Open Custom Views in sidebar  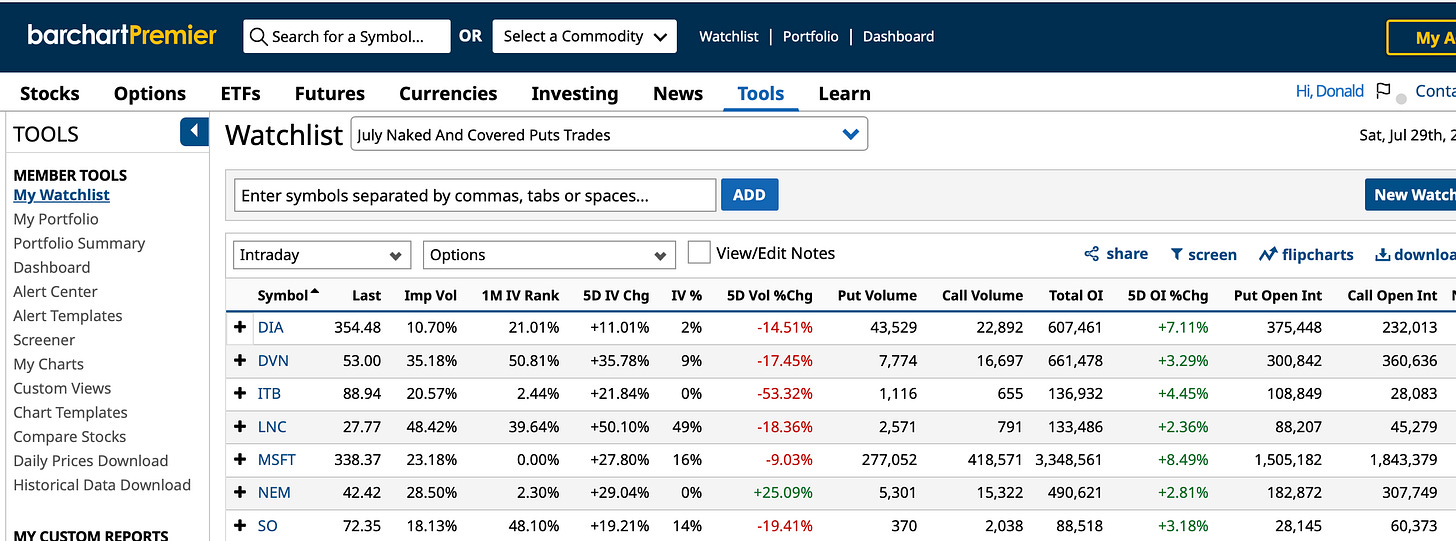click(62, 388)
